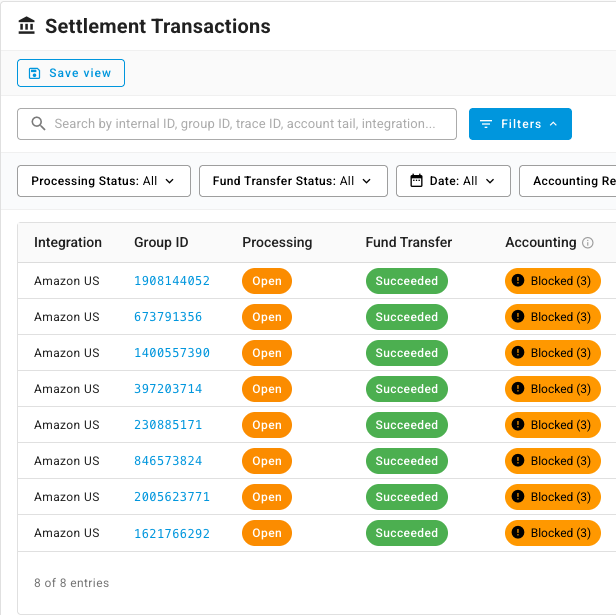Click the Save view button
Image resolution: width=616 pixels, height=615 pixels.
click(x=71, y=73)
